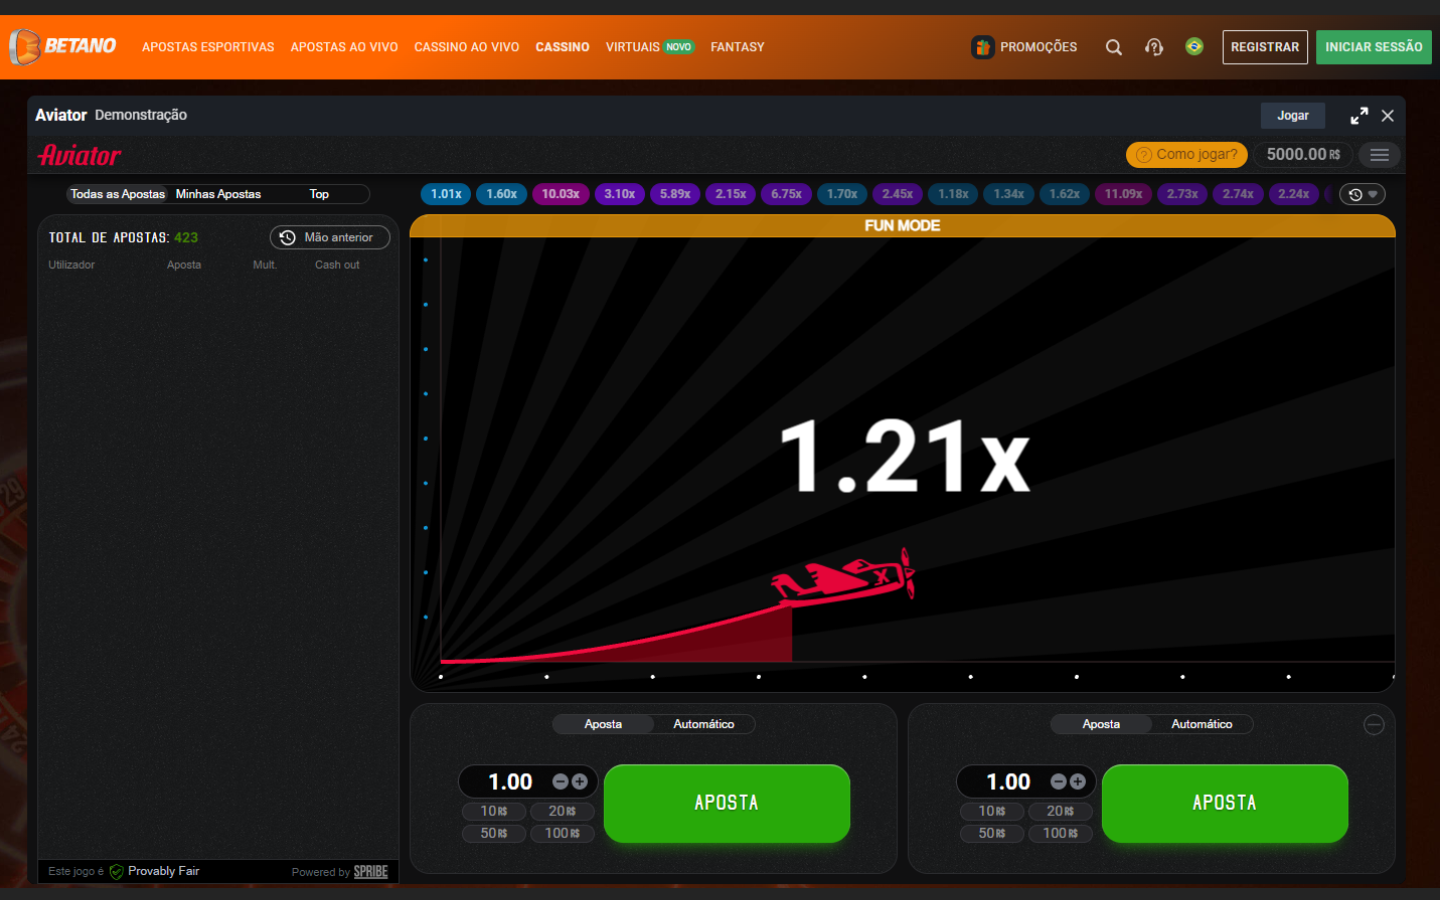Open the Top bets tab
The width and height of the screenshot is (1440, 900).
tap(319, 194)
